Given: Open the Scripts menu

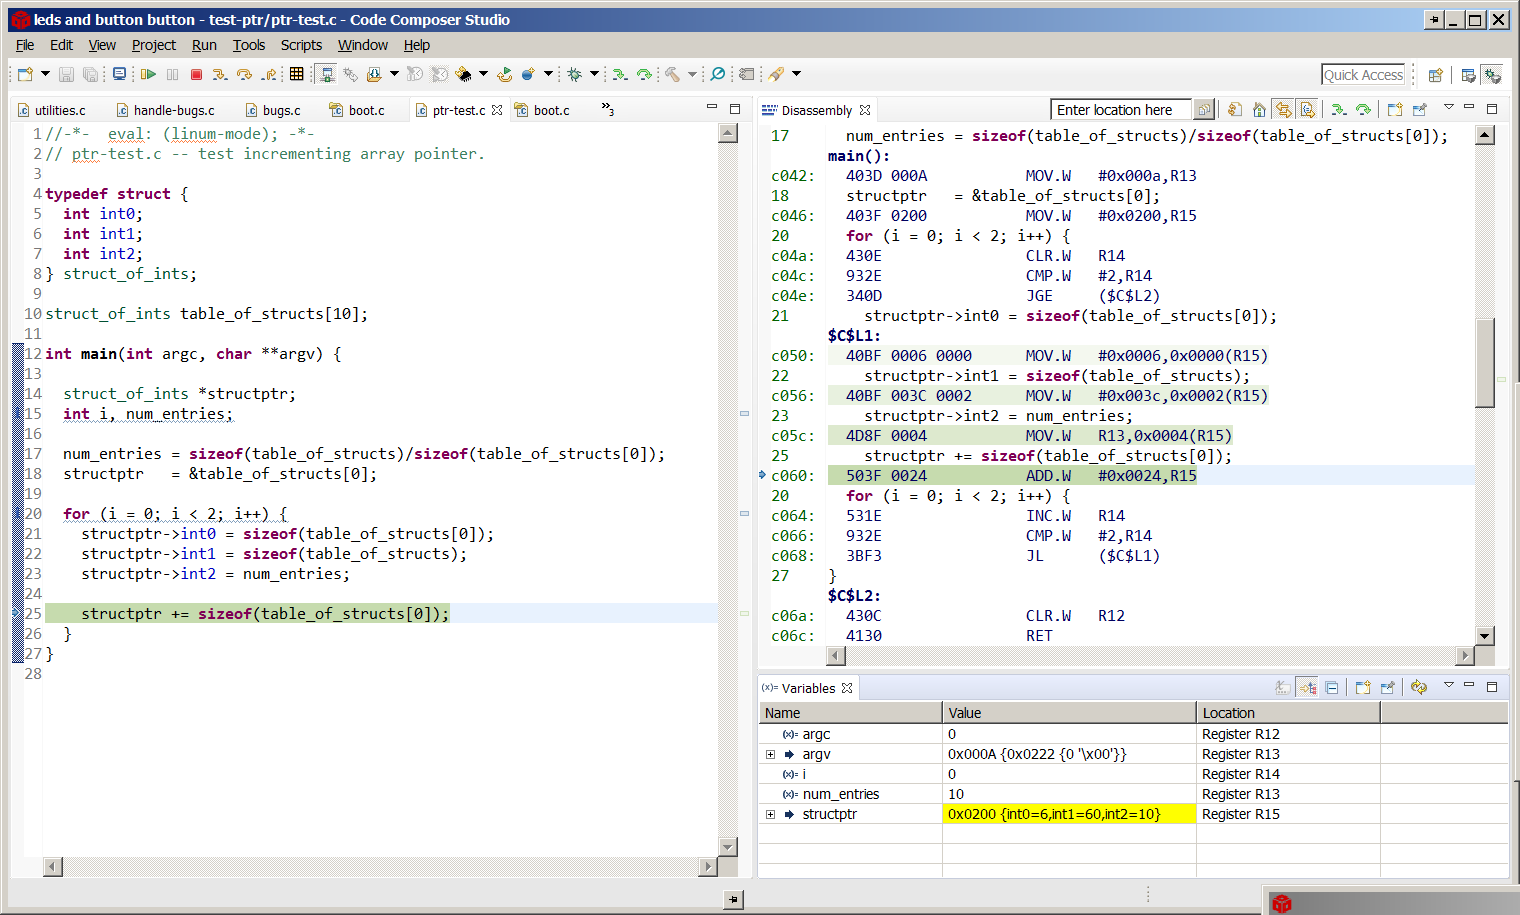Looking at the screenshot, I should coord(301,45).
